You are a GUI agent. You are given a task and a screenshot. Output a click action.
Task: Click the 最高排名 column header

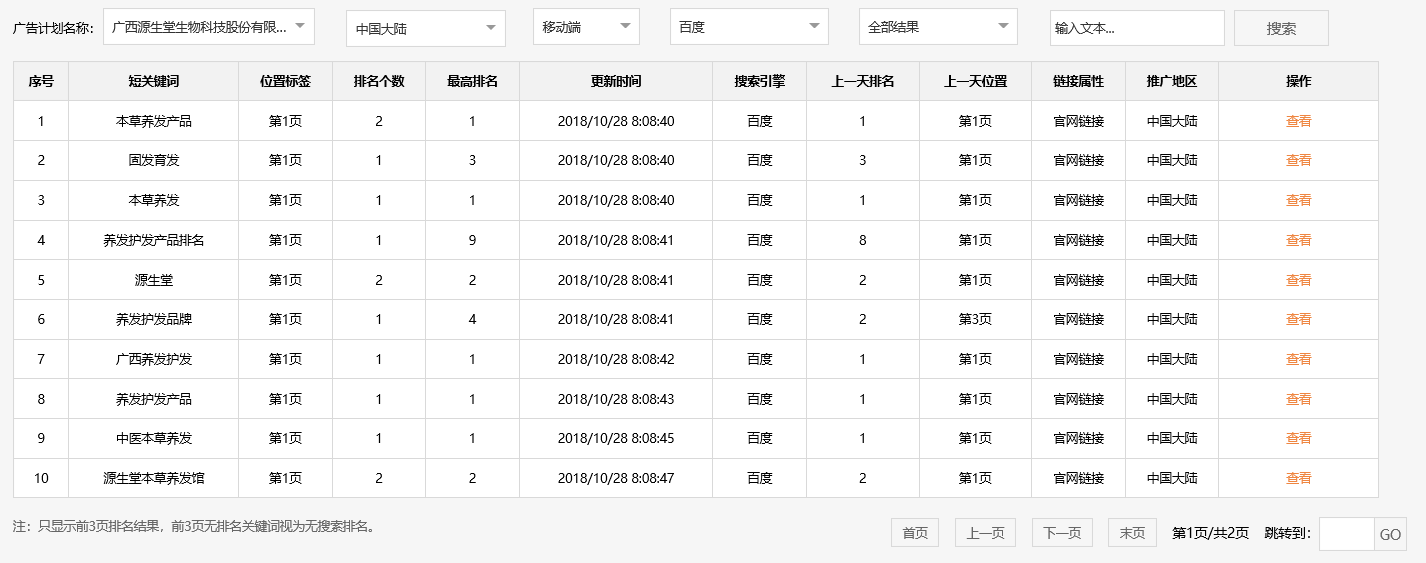[x=472, y=81]
